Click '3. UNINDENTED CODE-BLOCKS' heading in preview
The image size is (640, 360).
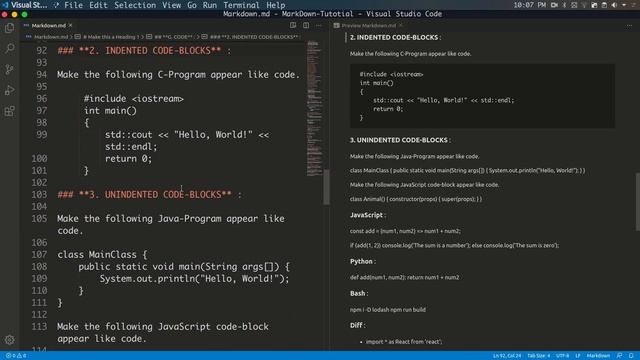[x=399, y=140]
